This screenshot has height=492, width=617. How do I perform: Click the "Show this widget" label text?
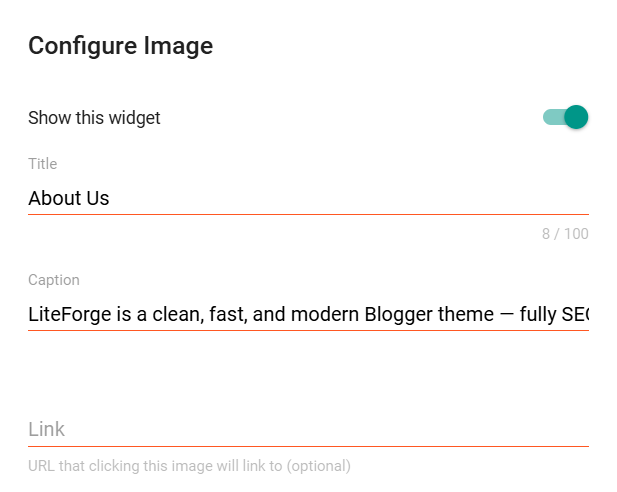pos(94,118)
